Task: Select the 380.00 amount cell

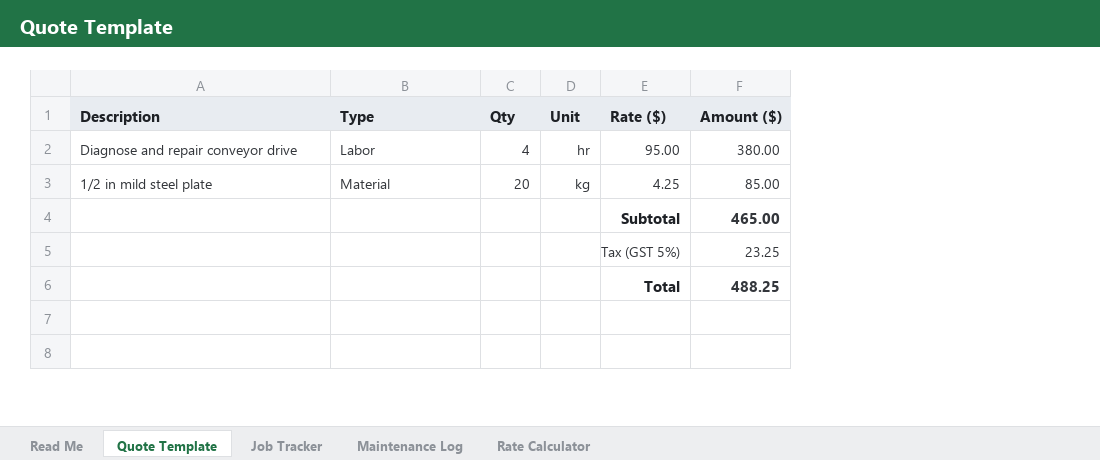Action: [740, 148]
